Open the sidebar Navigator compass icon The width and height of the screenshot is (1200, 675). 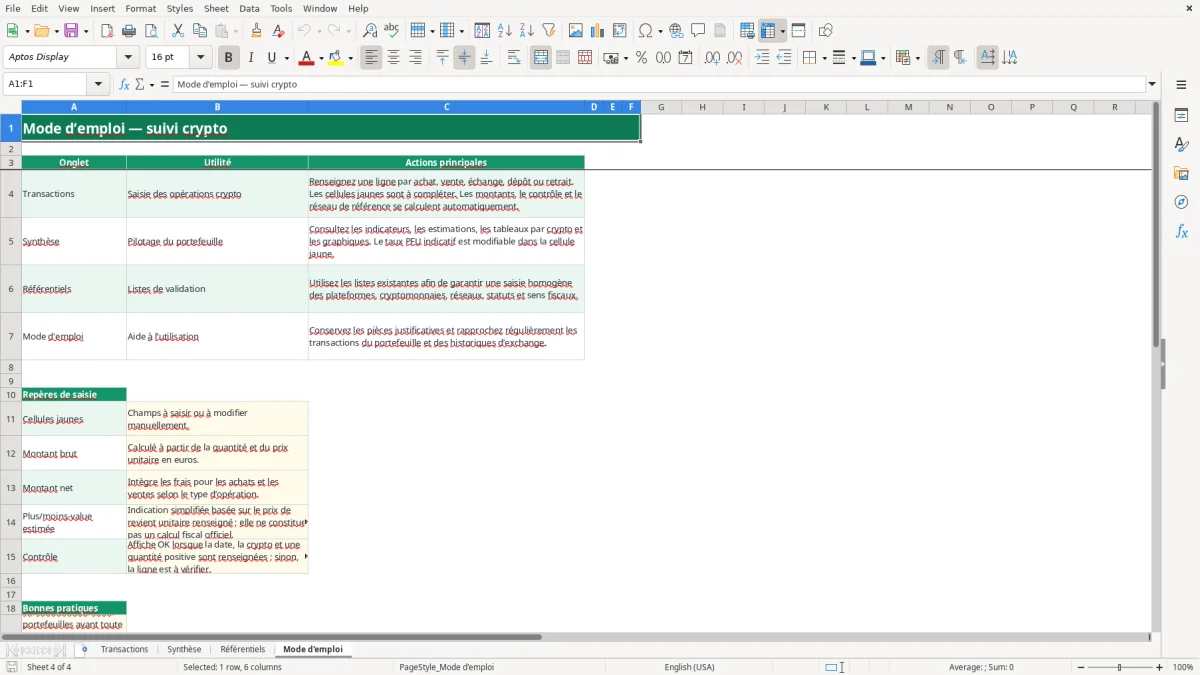pos(1181,202)
